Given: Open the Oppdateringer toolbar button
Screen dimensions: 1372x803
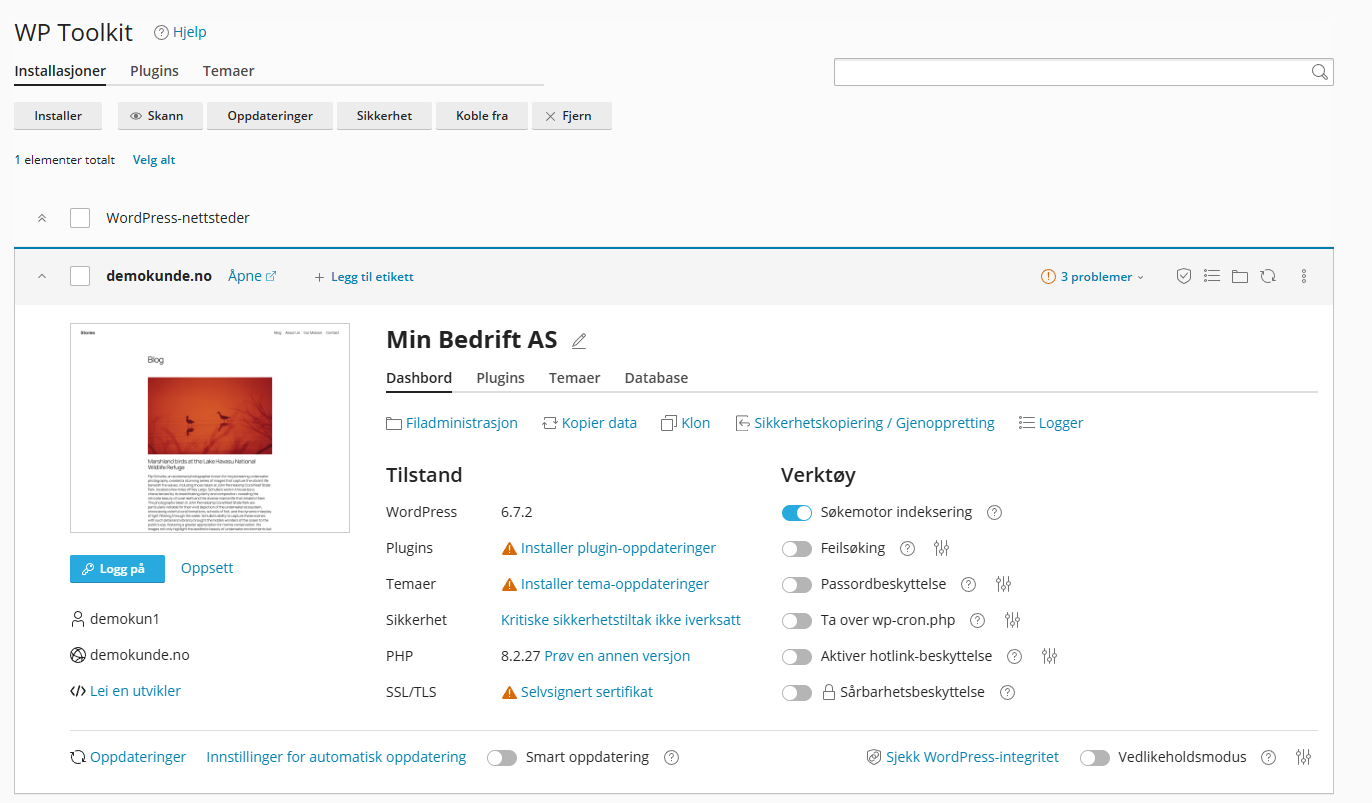Looking at the screenshot, I should click(270, 116).
